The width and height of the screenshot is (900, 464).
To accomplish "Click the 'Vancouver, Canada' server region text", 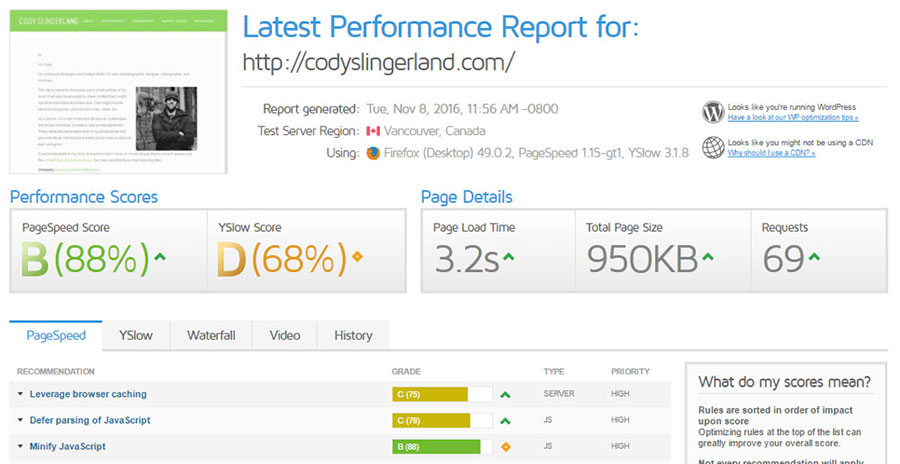I will tap(435, 131).
